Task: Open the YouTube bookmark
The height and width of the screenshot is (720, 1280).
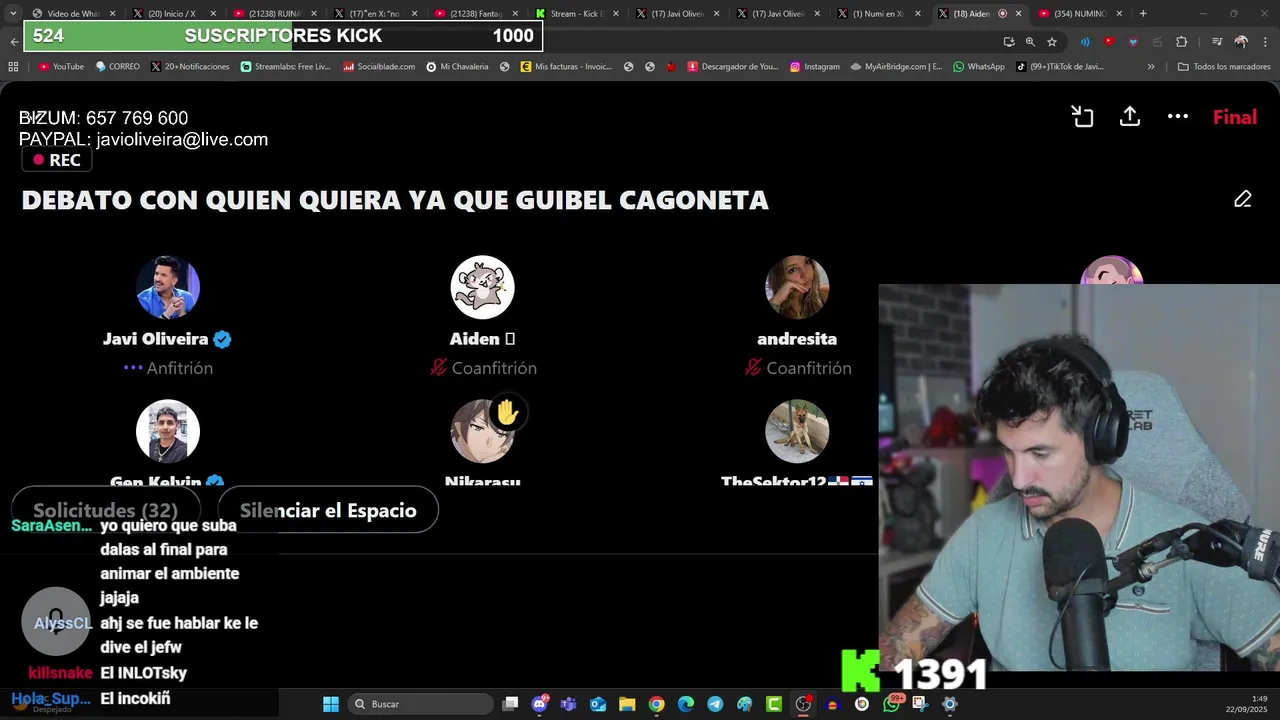Action: (x=61, y=66)
